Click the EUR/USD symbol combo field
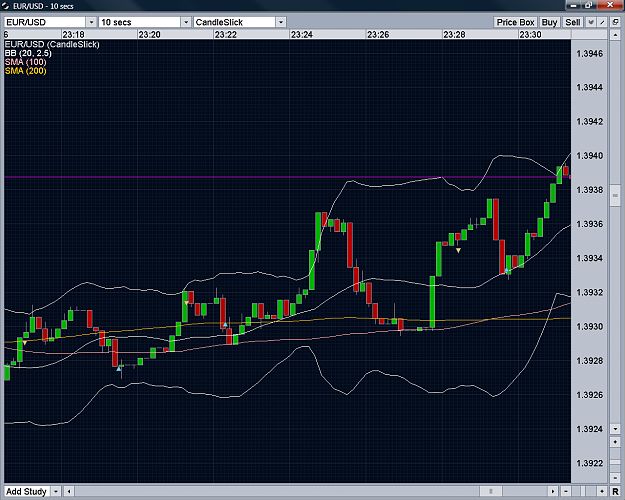Viewport: 625px width, 500px height. pos(45,22)
